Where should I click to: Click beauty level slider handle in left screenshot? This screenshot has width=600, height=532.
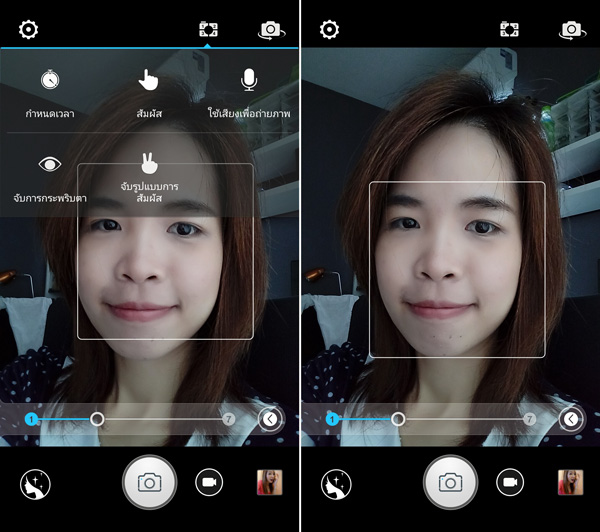tap(97, 419)
